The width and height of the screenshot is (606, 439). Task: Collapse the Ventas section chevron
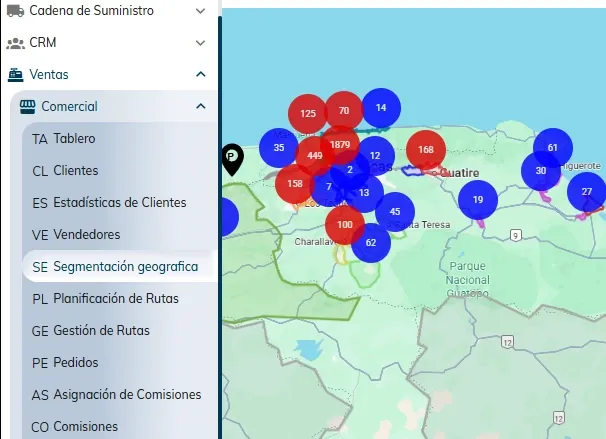click(x=200, y=74)
